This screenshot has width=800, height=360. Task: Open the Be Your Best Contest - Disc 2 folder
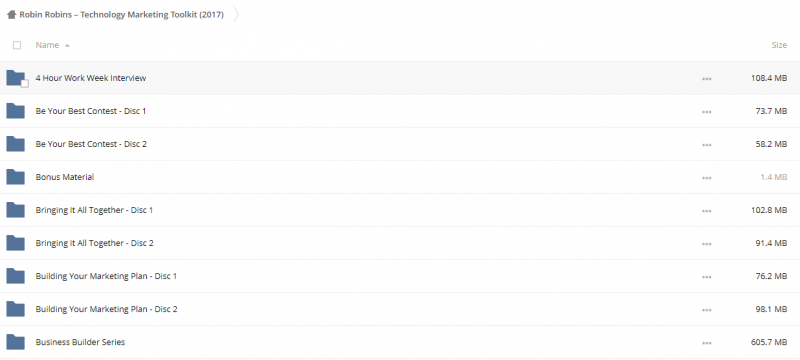point(91,144)
